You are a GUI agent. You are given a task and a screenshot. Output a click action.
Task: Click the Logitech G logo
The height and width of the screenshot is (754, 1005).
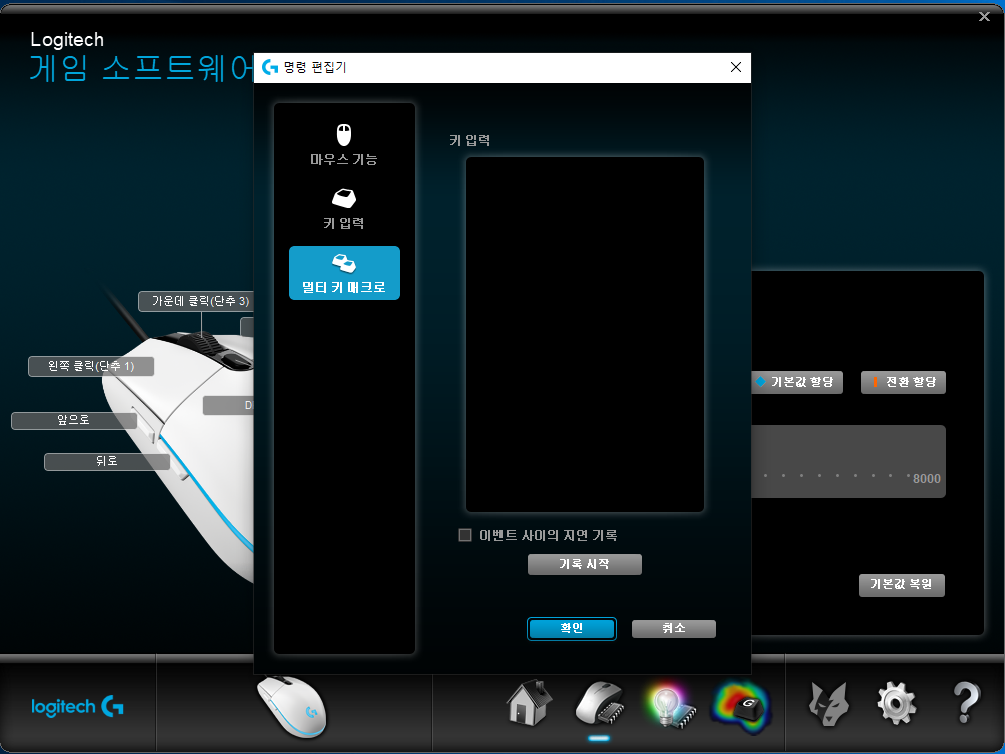pyautogui.click(x=78, y=707)
